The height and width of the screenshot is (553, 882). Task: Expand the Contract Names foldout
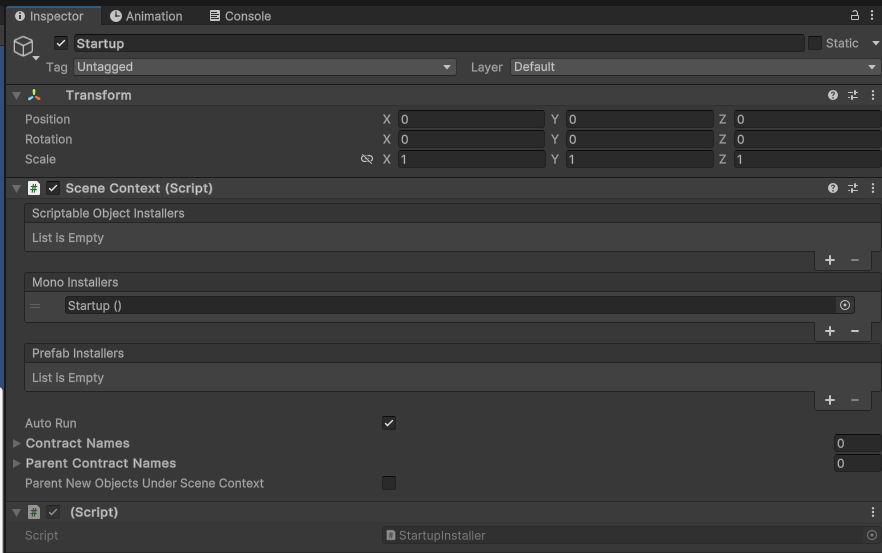pos(17,443)
